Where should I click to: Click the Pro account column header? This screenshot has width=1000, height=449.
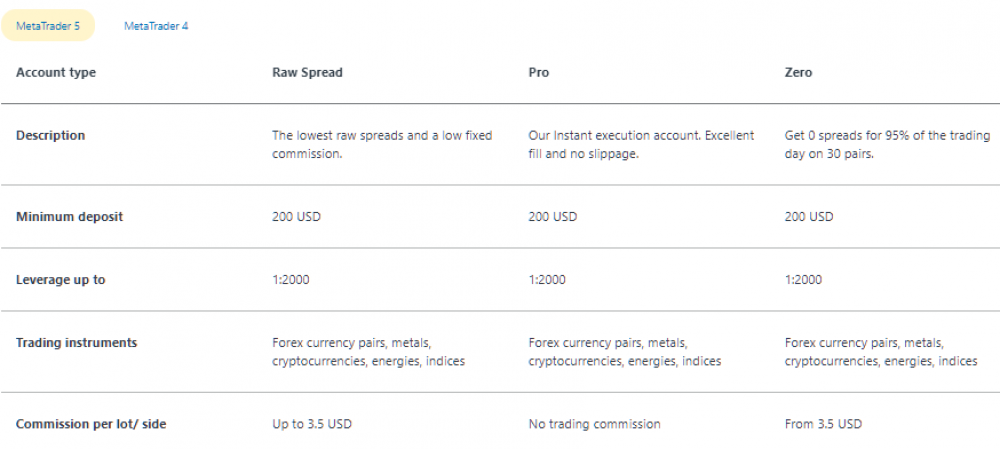click(x=539, y=72)
